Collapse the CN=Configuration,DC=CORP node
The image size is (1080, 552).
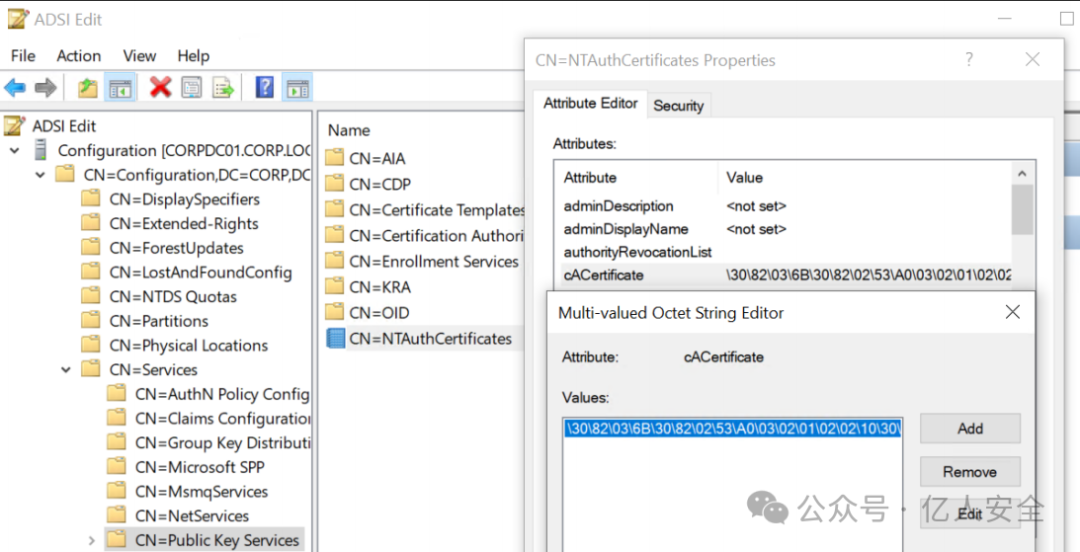(x=41, y=175)
